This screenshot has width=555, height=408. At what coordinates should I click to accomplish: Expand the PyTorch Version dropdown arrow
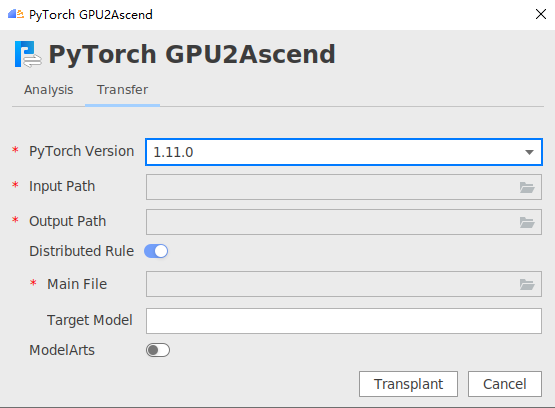click(529, 152)
